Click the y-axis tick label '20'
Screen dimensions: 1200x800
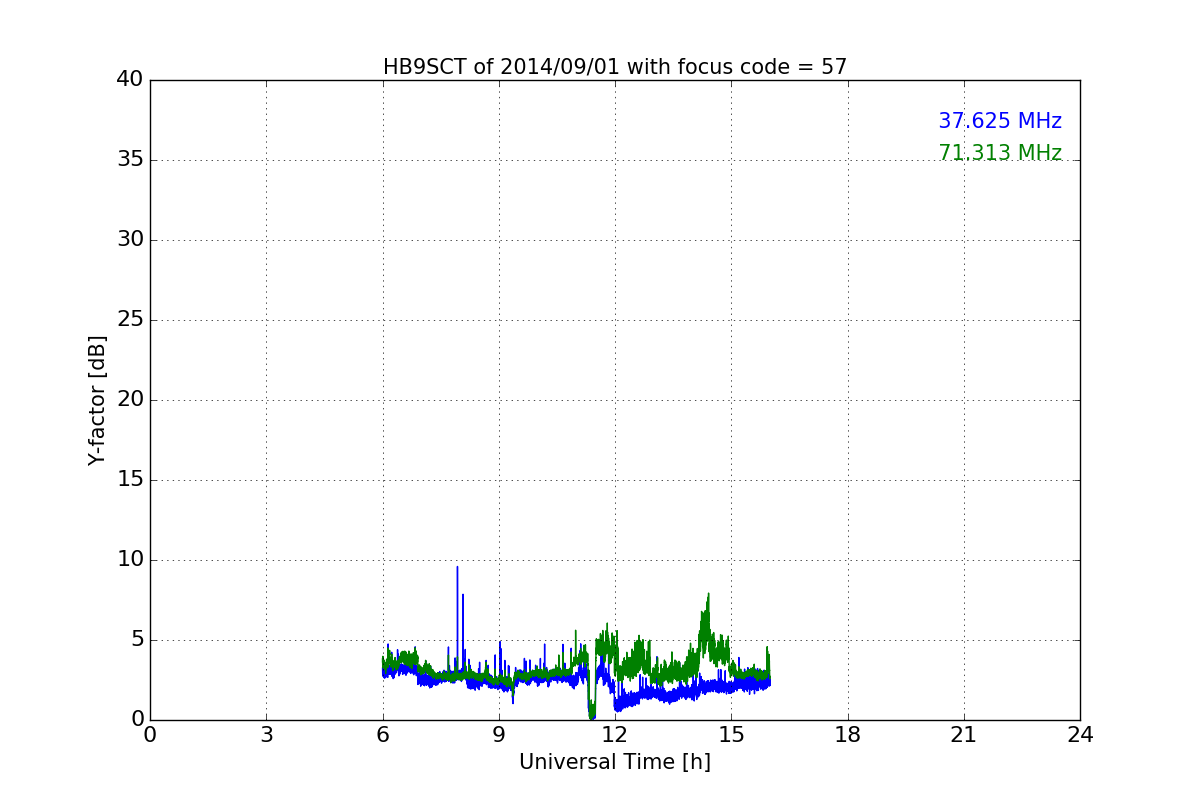[130, 400]
